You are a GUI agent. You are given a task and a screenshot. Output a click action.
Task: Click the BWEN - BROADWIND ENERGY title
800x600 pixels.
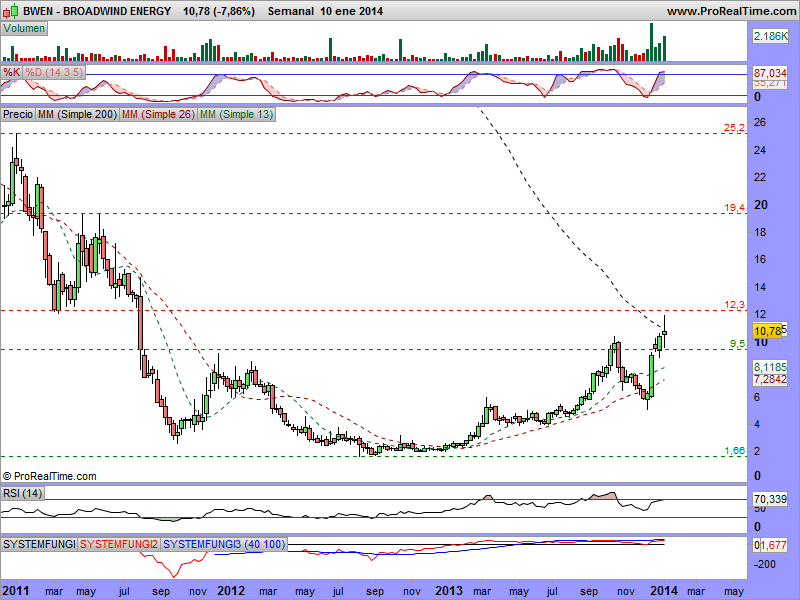pyautogui.click(x=97, y=11)
